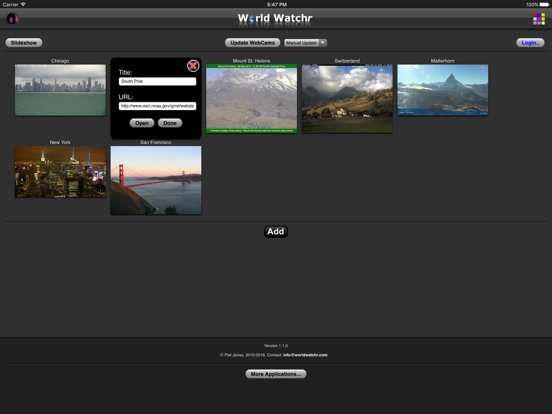552x414 pixels.
Task: Open the Matterhorn webcam thumbnail
Action: tap(443, 90)
